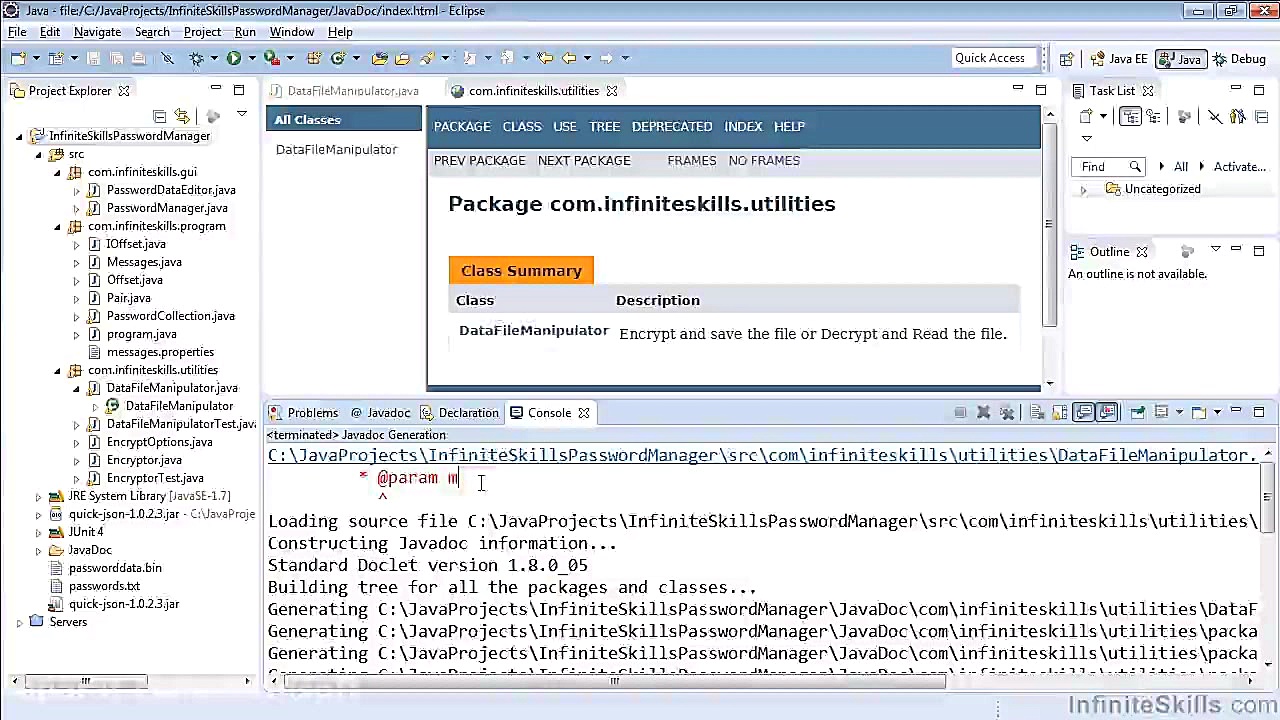Run the program with green Run button
The image size is (1280, 720).
[x=233, y=58]
